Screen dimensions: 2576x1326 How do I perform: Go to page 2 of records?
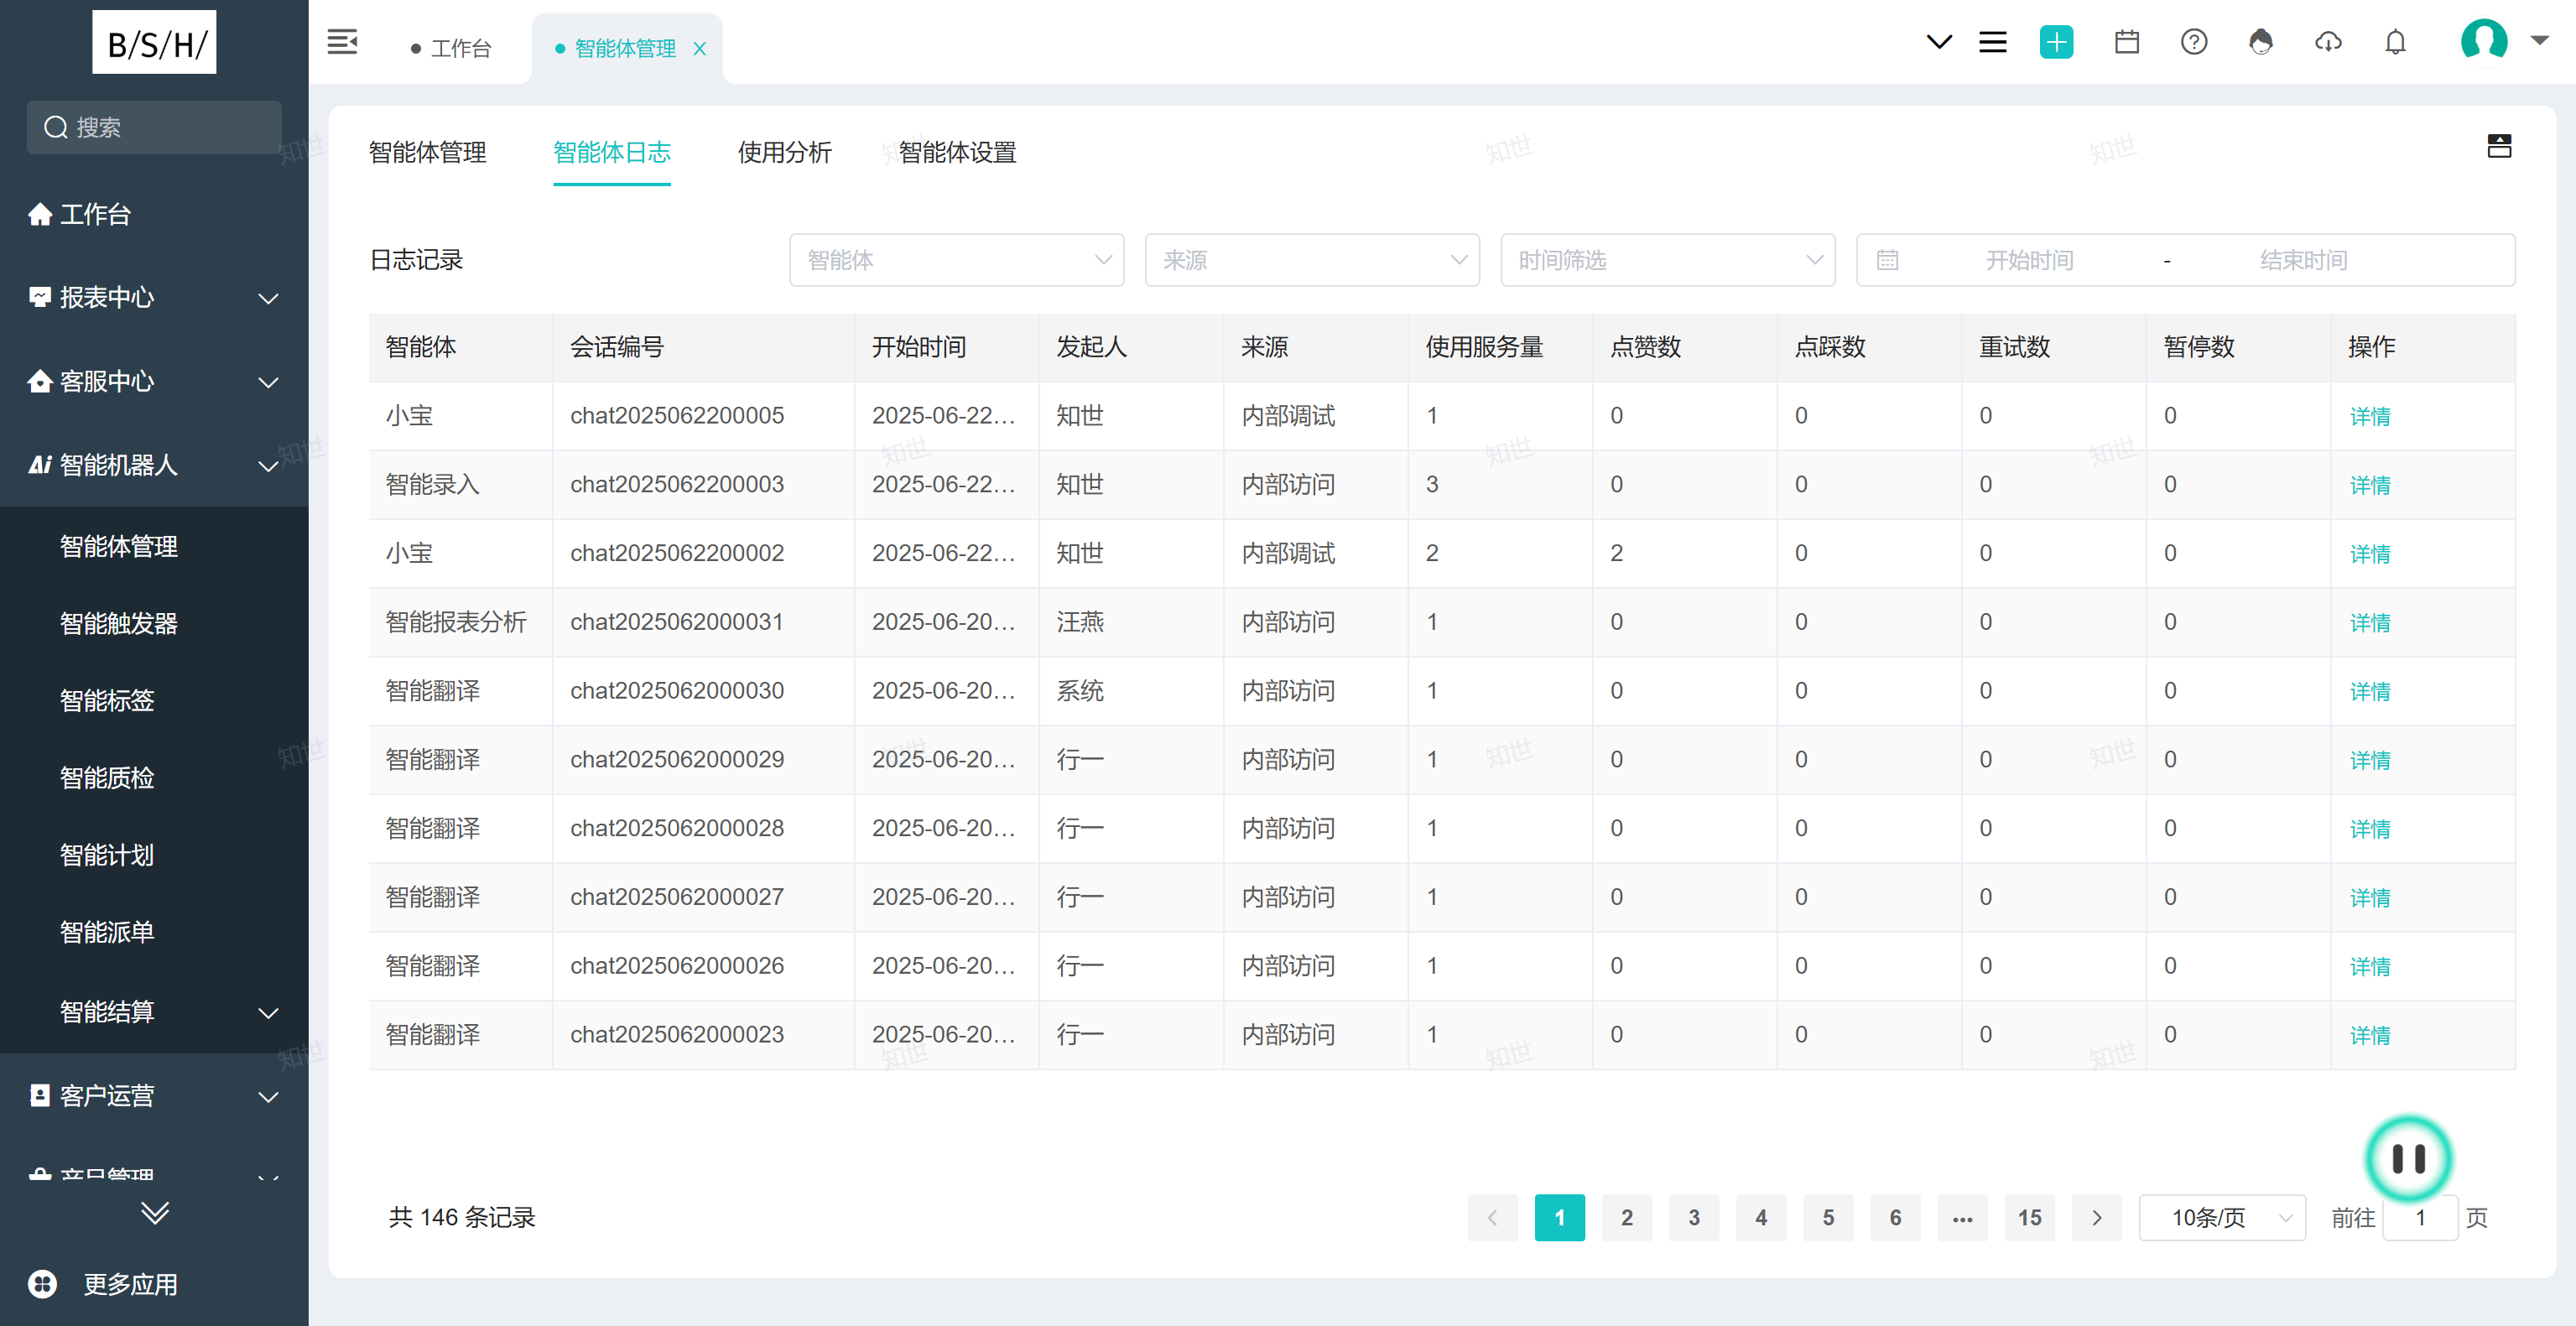click(x=1626, y=1217)
